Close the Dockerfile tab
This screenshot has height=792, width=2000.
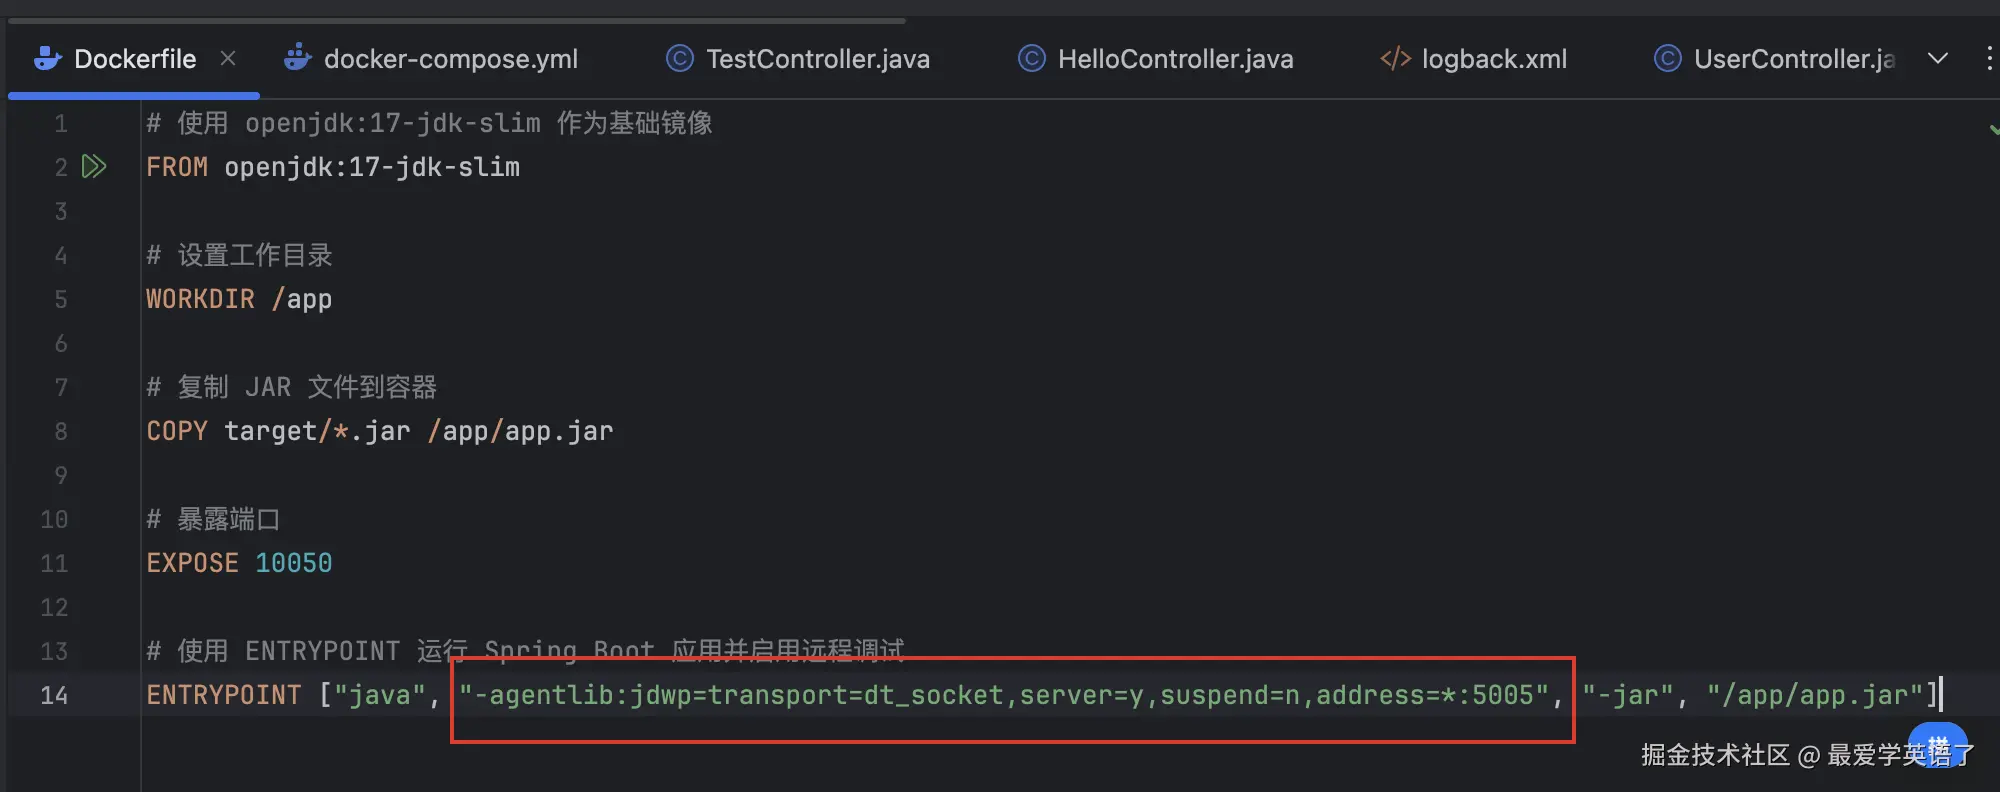228,58
